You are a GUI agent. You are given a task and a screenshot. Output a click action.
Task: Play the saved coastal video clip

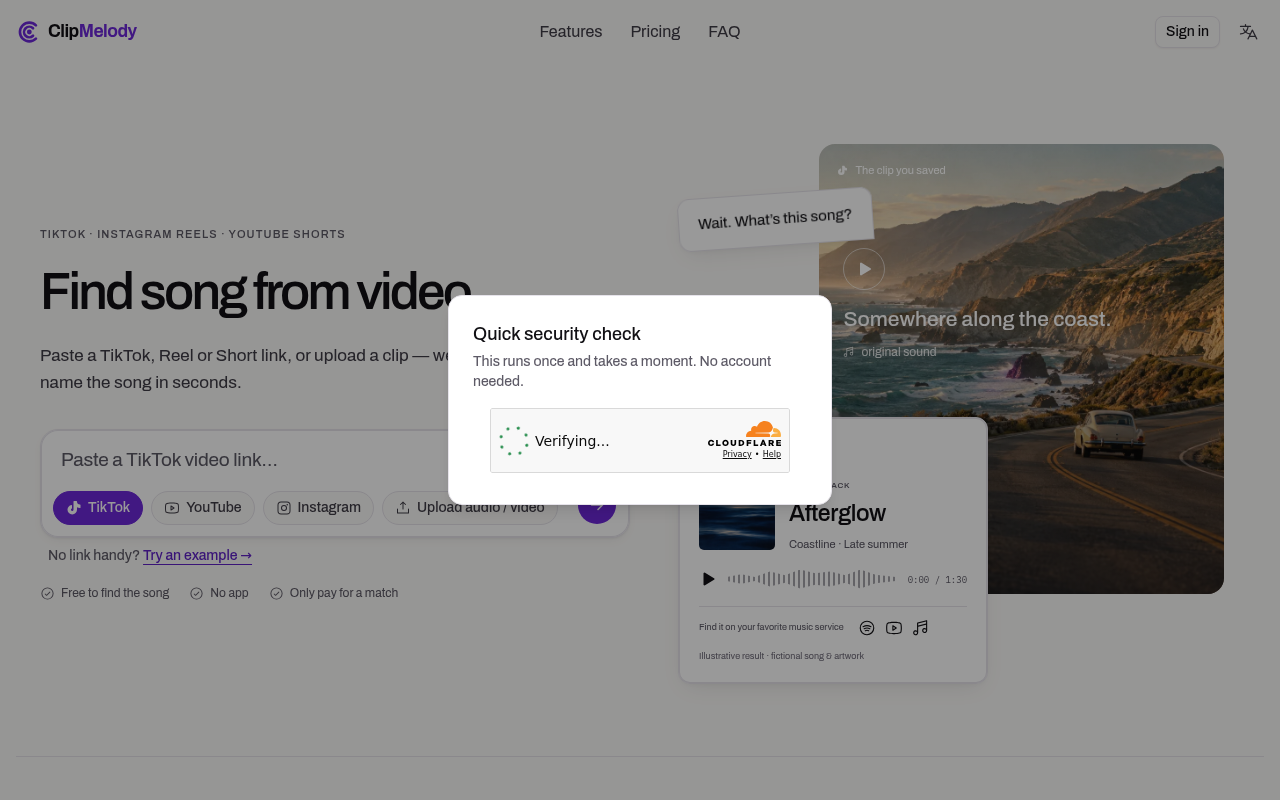click(x=864, y=269)
